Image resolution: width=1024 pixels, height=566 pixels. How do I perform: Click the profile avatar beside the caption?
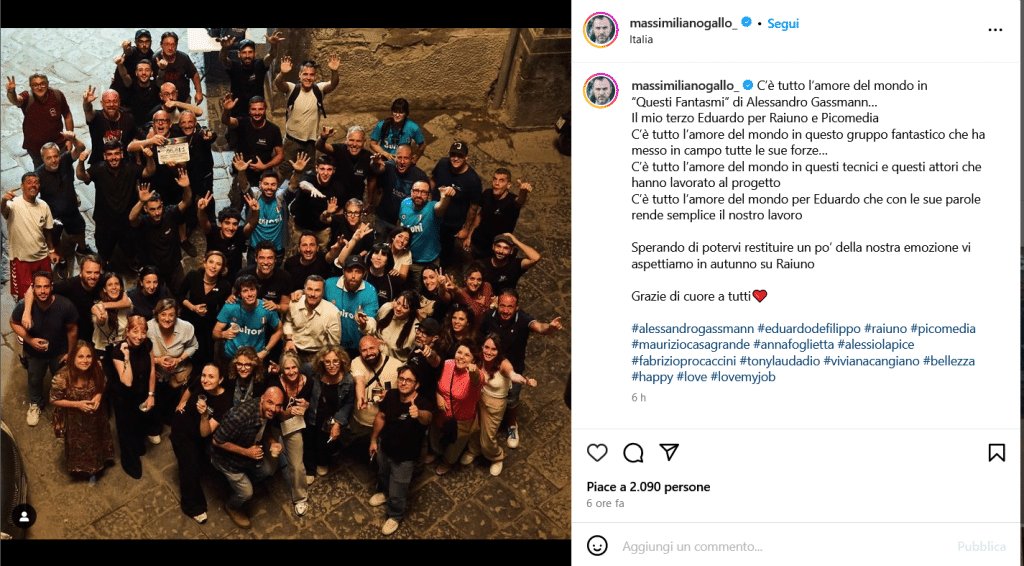click(x=600, y=91)
